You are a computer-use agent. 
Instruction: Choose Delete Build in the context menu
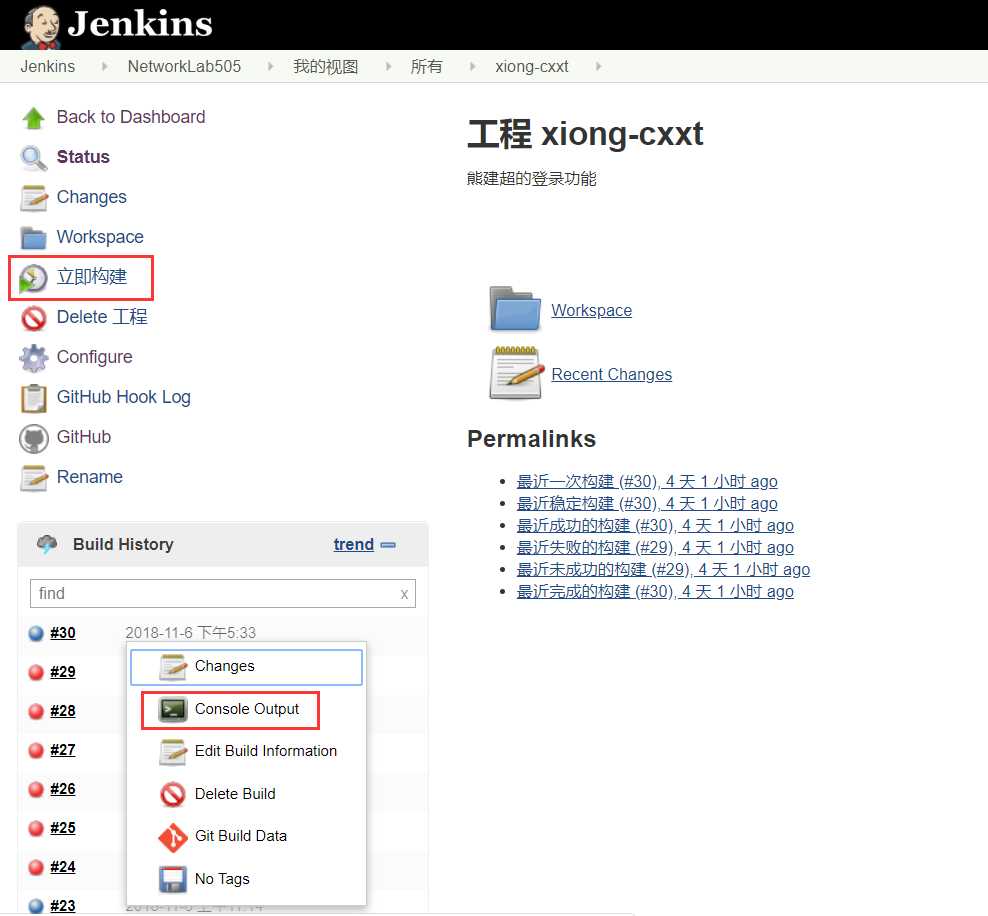tap(246, 794)
